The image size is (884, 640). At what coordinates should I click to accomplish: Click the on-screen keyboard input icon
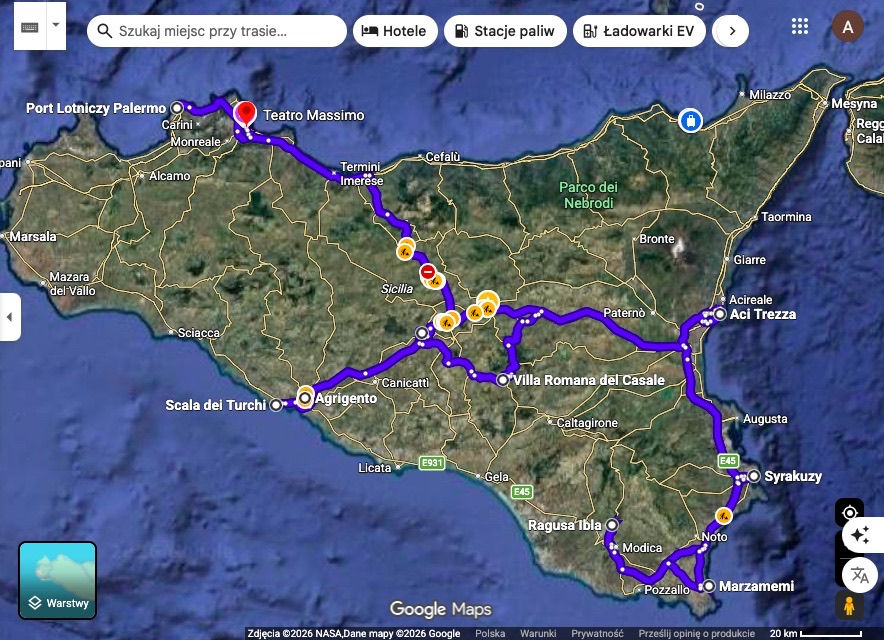point(29,27)
